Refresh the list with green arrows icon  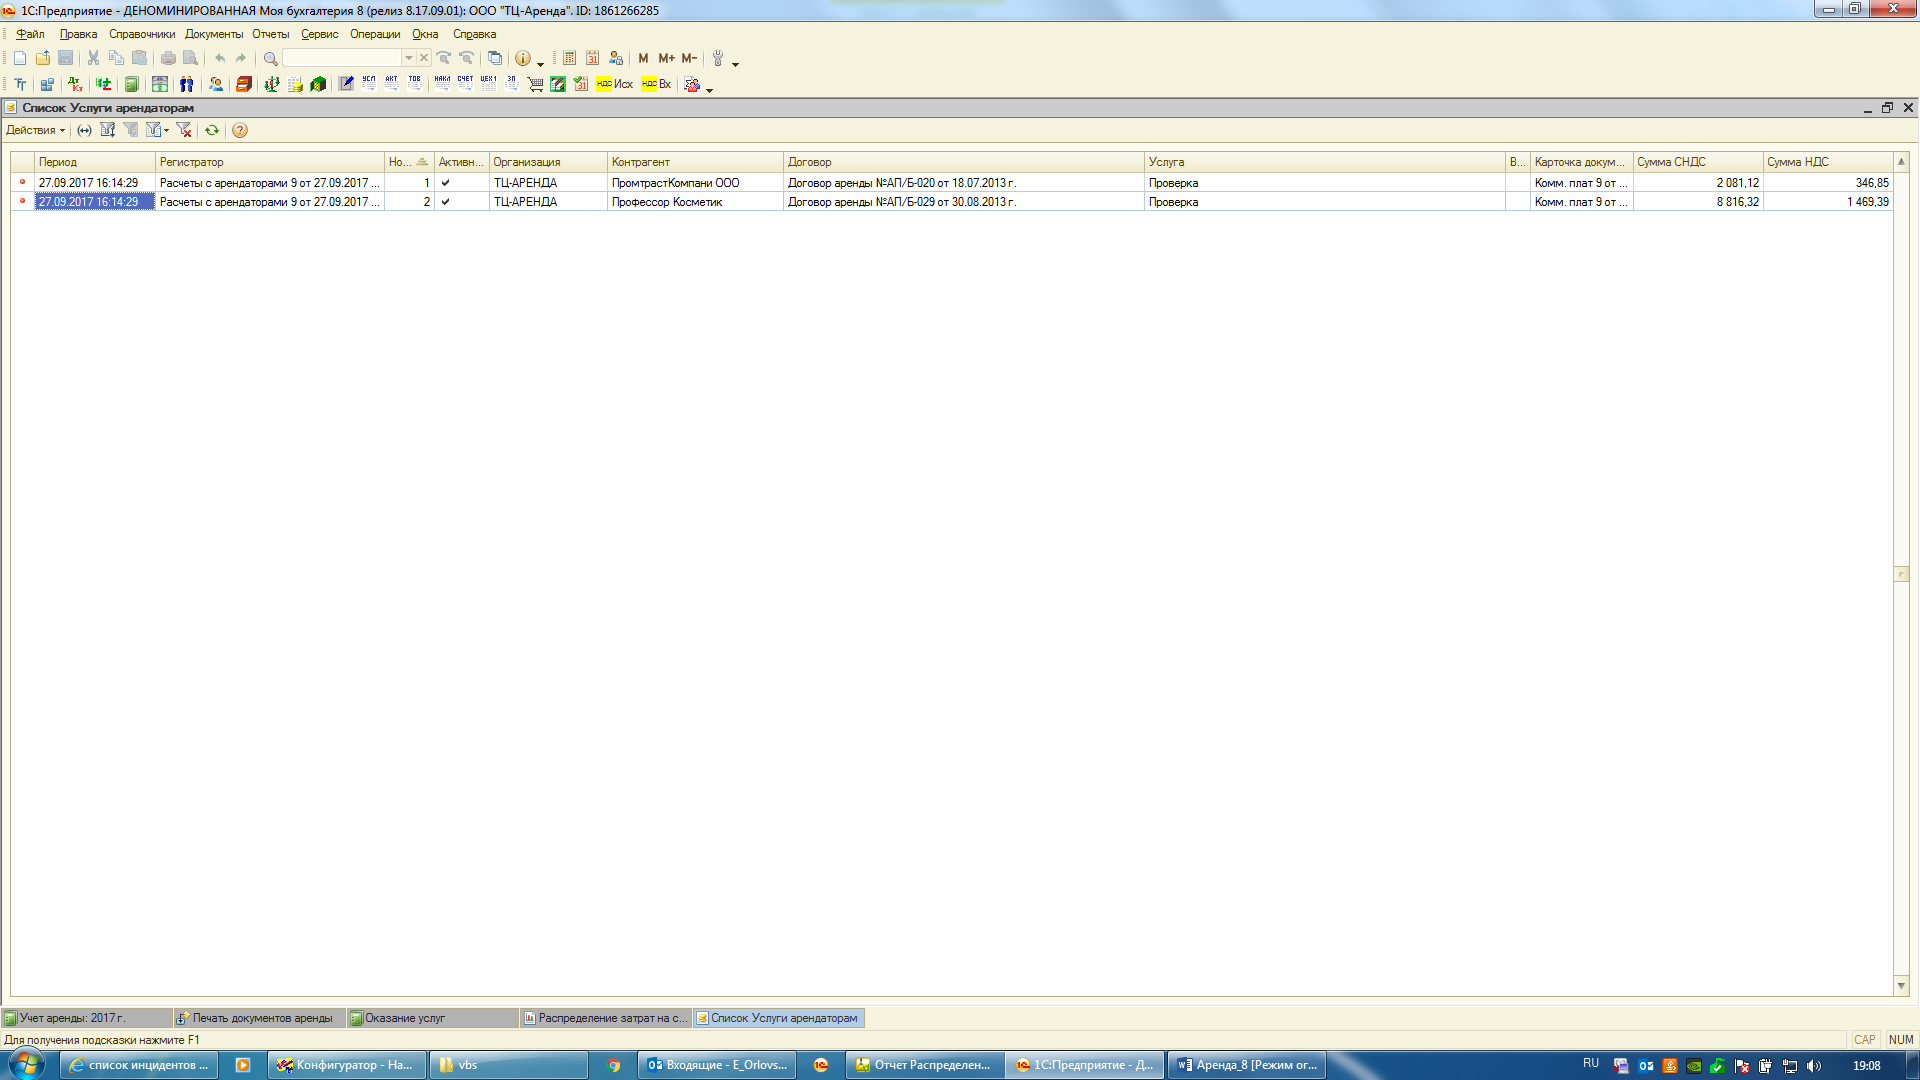click(x=212, y=130)
